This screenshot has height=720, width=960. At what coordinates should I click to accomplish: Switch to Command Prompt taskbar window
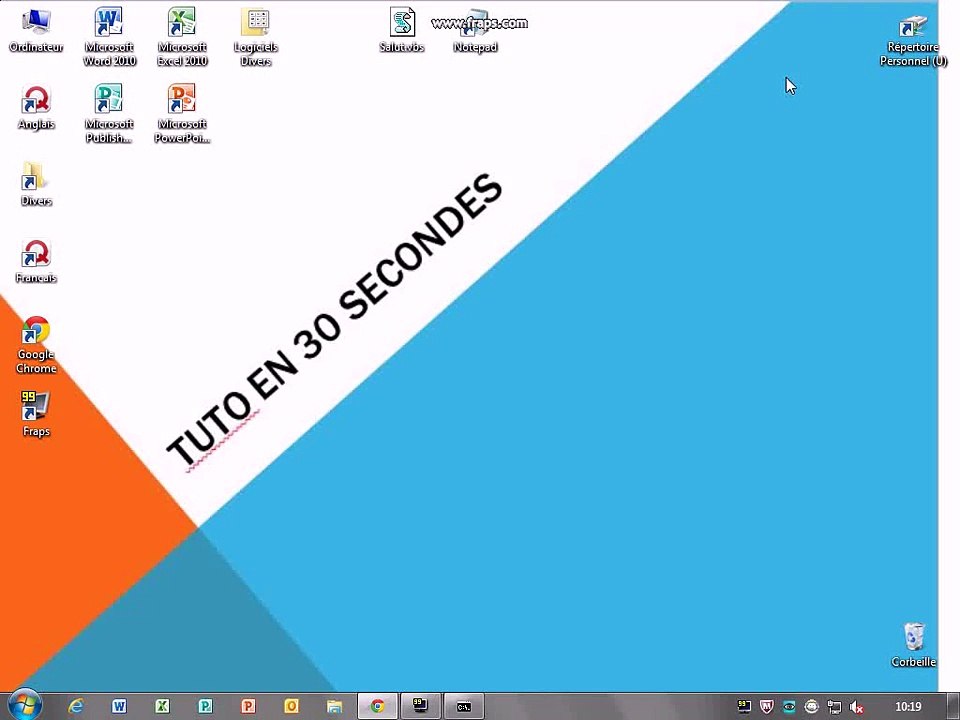click(463, 707)
